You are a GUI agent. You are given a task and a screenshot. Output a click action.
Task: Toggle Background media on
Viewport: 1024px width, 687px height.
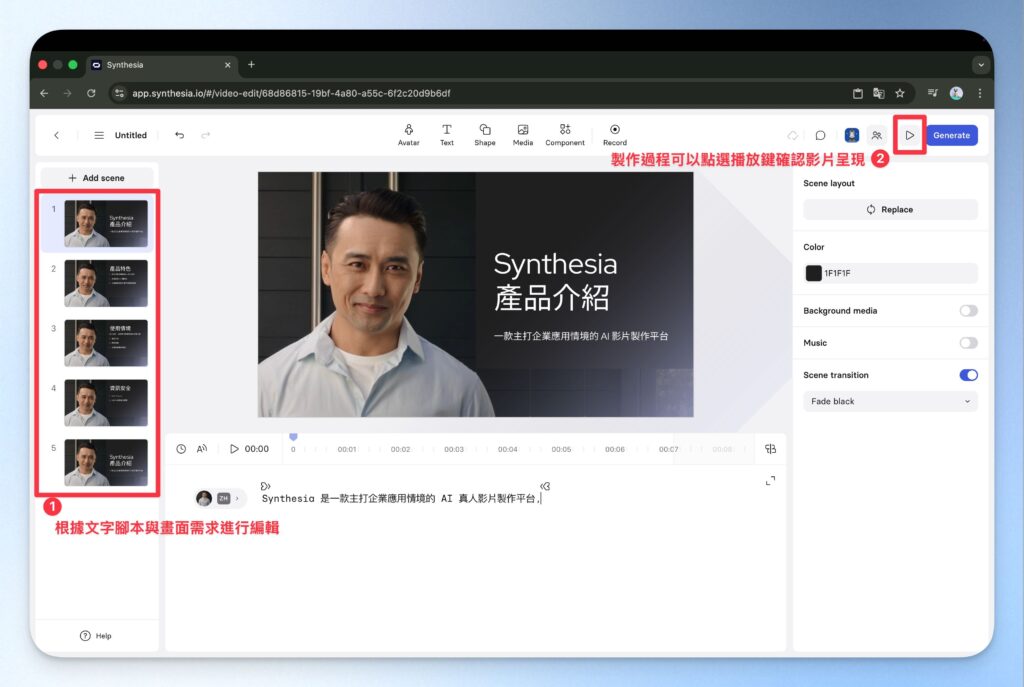pos(967,311)
